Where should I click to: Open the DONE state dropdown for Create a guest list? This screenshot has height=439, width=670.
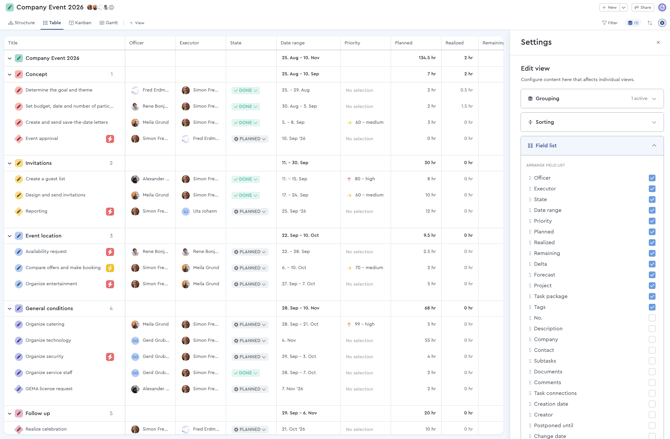(246, 179)
